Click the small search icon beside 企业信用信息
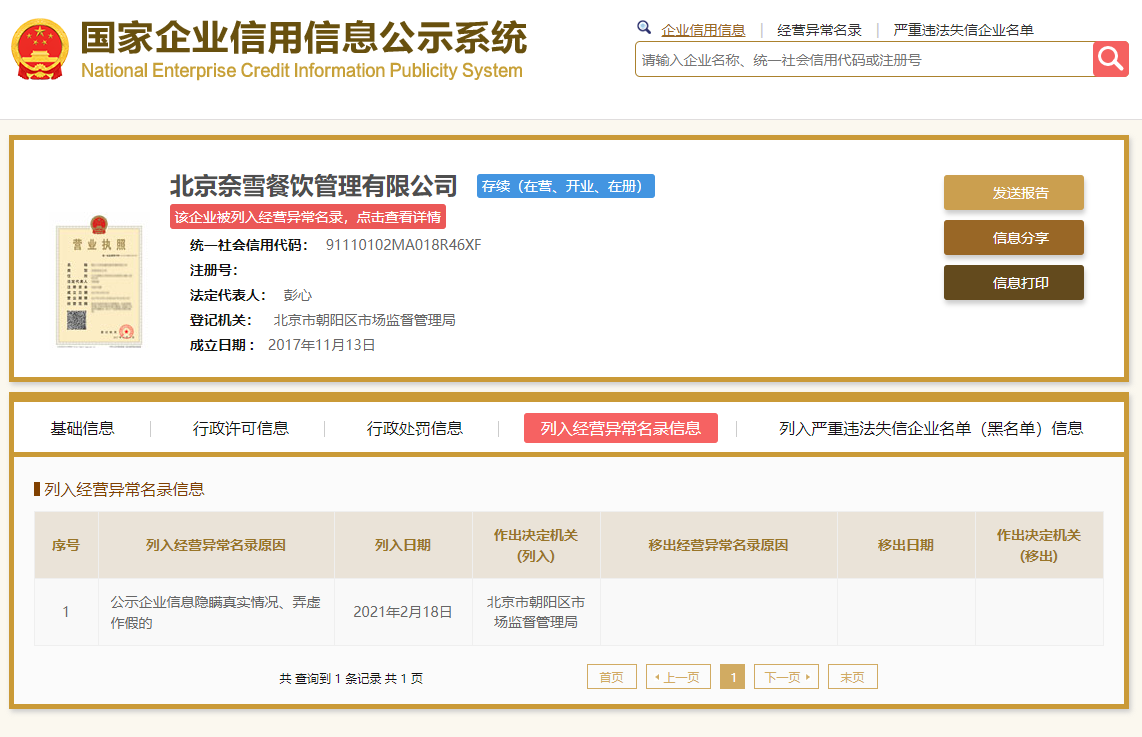Screen dimensions: 1142x737 pyautogui.click(x=644, y=27)
